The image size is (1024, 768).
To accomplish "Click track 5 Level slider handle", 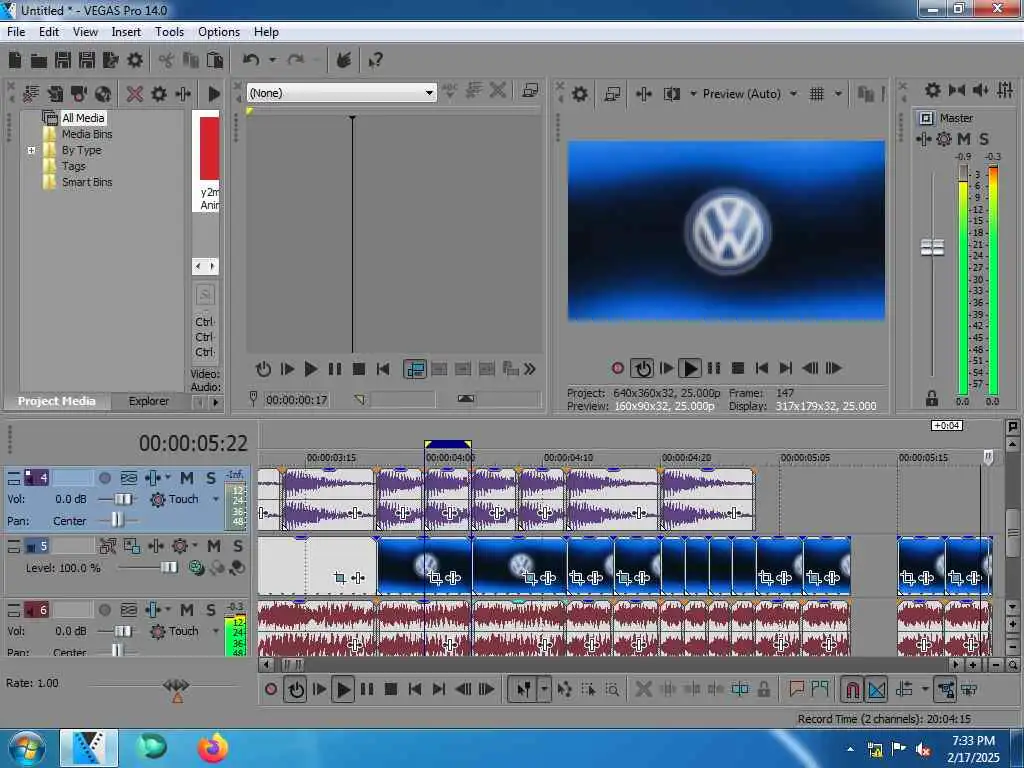I will [x=168, y=567].
